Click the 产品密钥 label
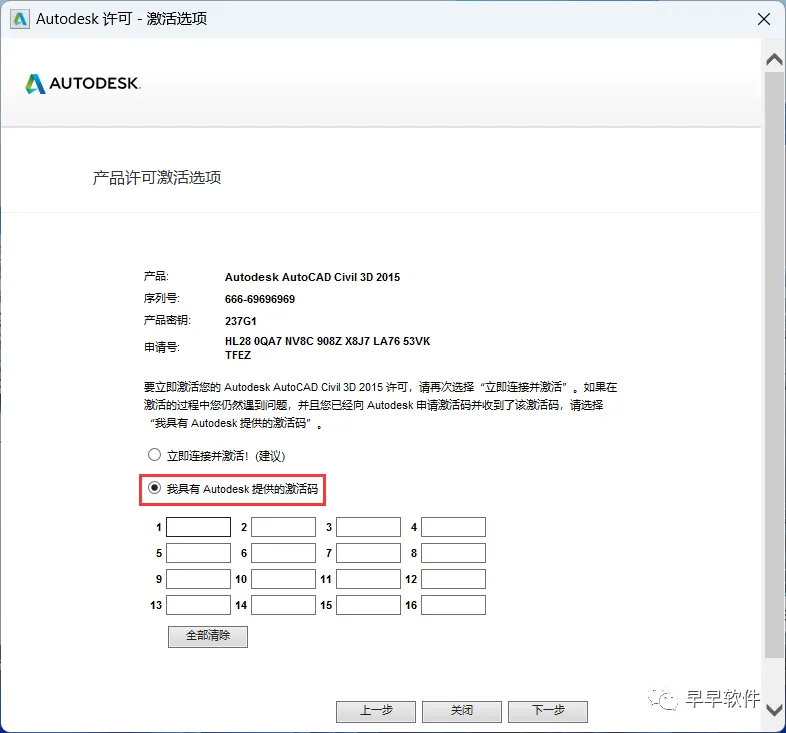 pos(167,320)
